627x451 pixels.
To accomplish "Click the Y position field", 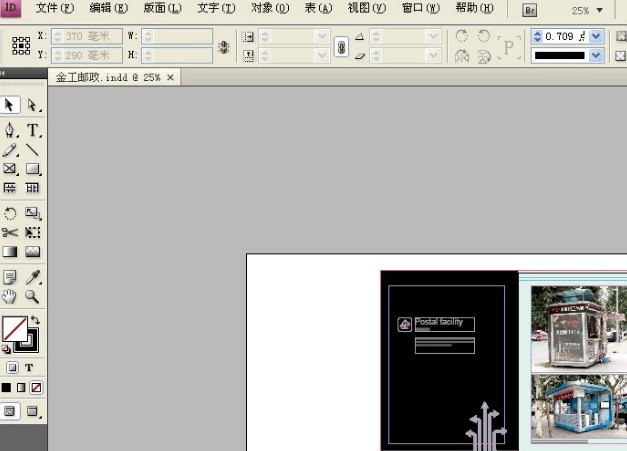I will pyautogui.click(x=87, y=55).
